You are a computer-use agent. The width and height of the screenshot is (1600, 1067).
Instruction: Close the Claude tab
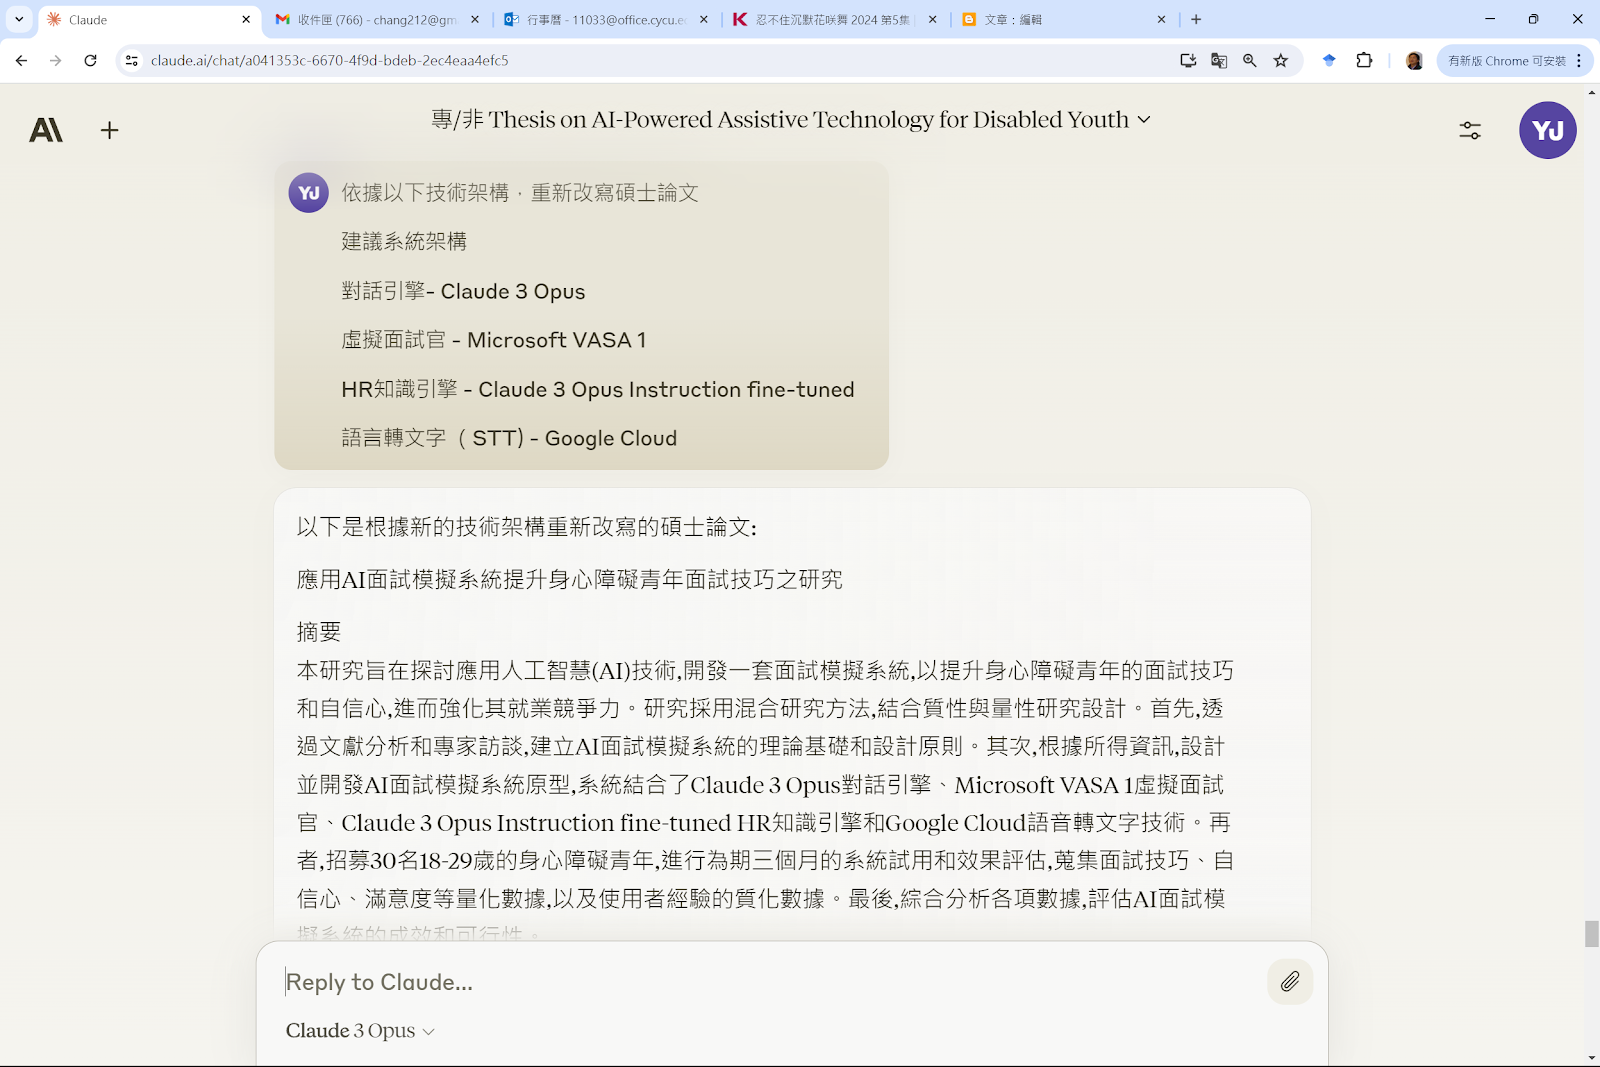[x=246, y=19]
